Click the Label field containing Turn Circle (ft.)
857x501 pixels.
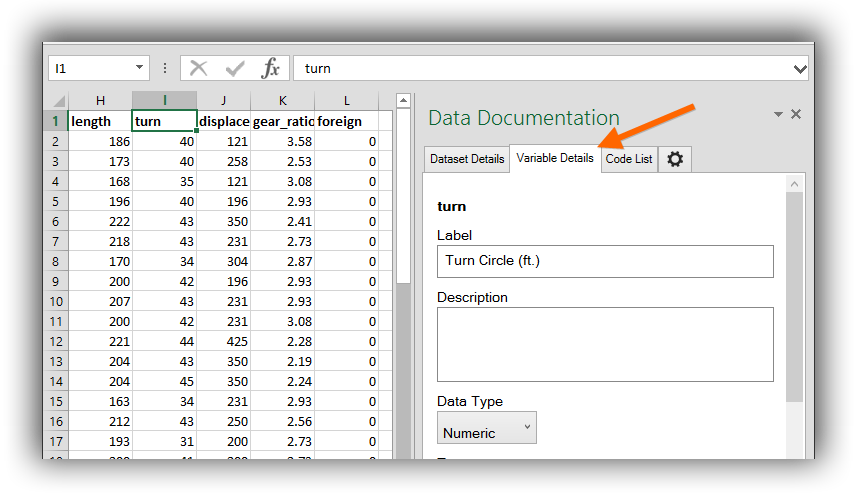(605, 261)
